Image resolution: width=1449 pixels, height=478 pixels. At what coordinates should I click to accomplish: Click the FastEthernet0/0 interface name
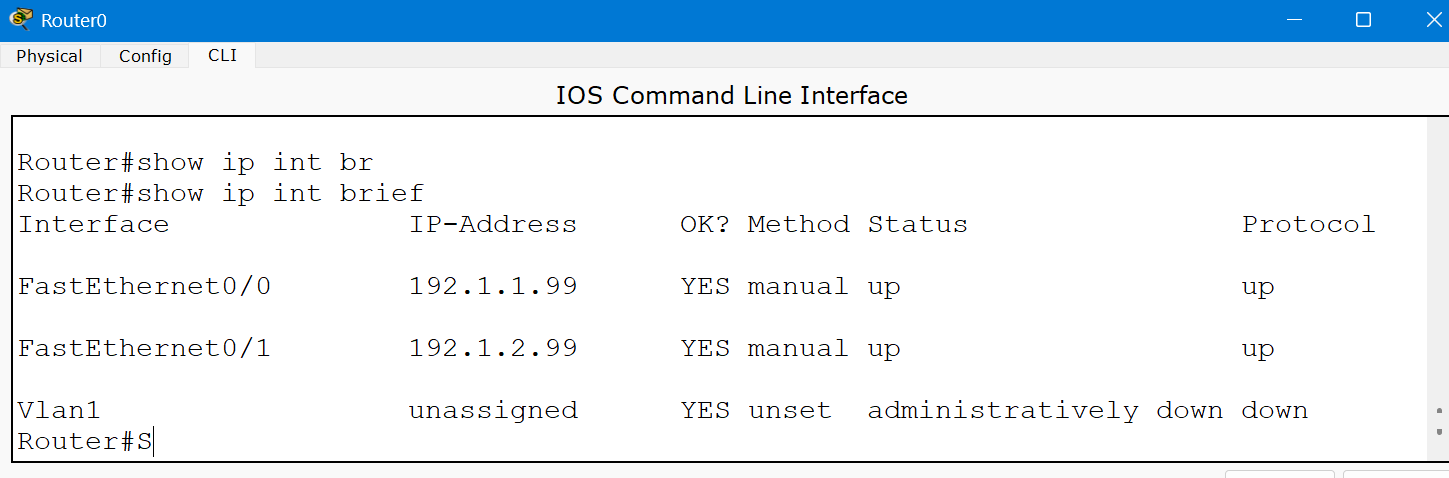(144, 287)
